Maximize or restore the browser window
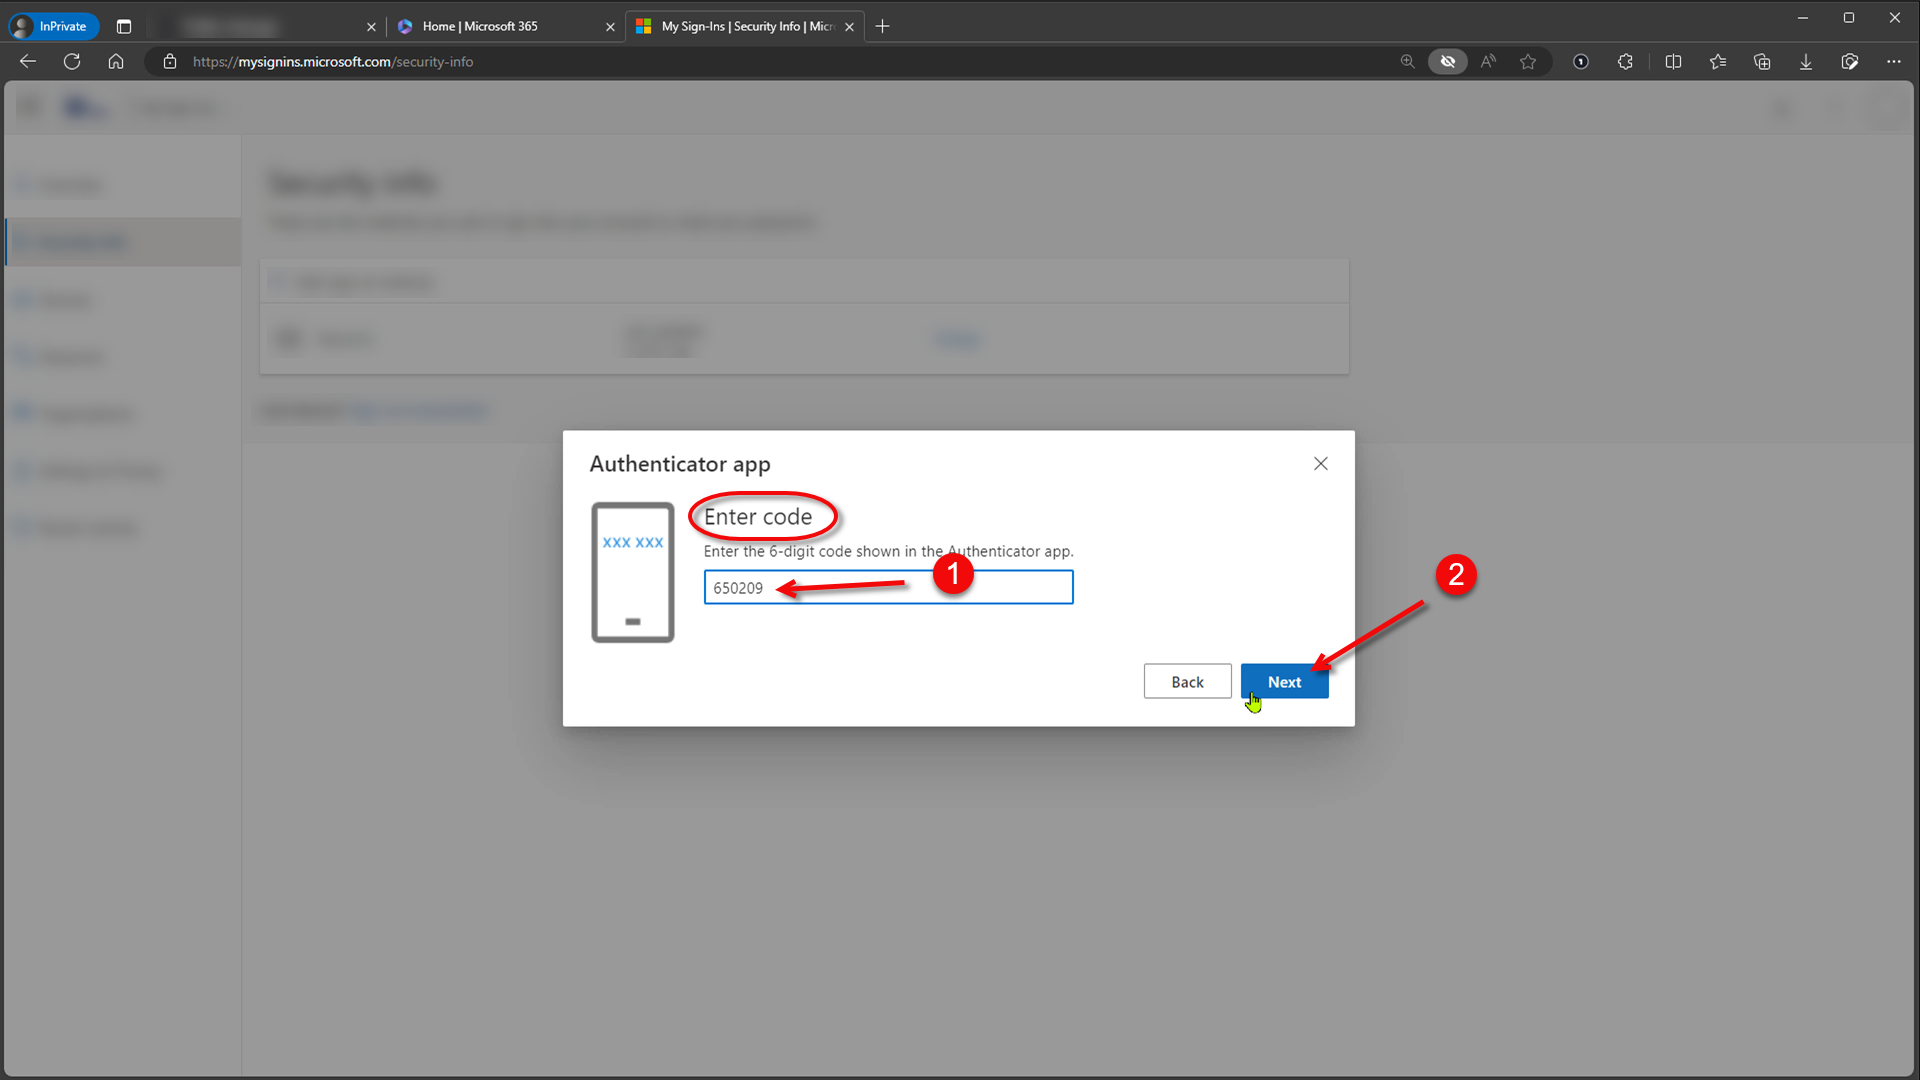1920x1080 pixels. tap(1849, 18)
